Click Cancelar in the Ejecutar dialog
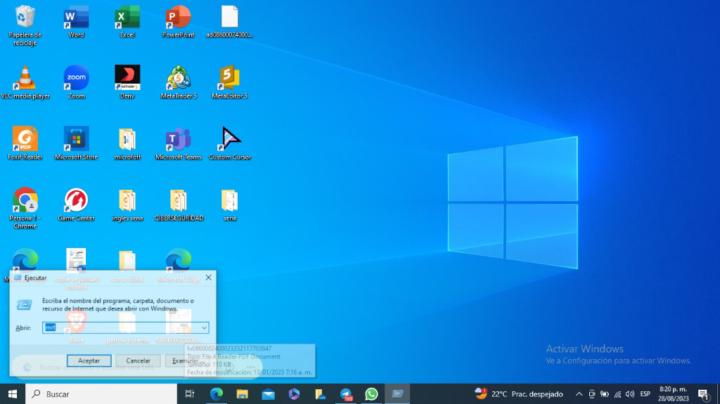This screenshot has width=720, height=404. click(x=138, y=361)
